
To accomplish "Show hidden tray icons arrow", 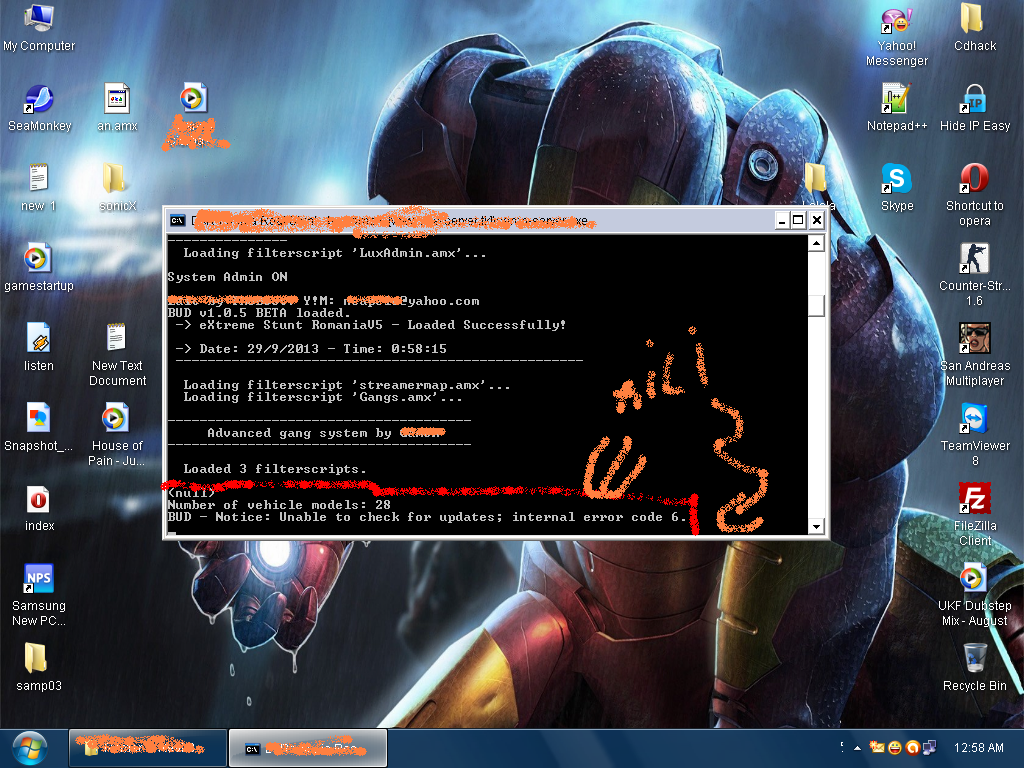I will tap(857, 748).
